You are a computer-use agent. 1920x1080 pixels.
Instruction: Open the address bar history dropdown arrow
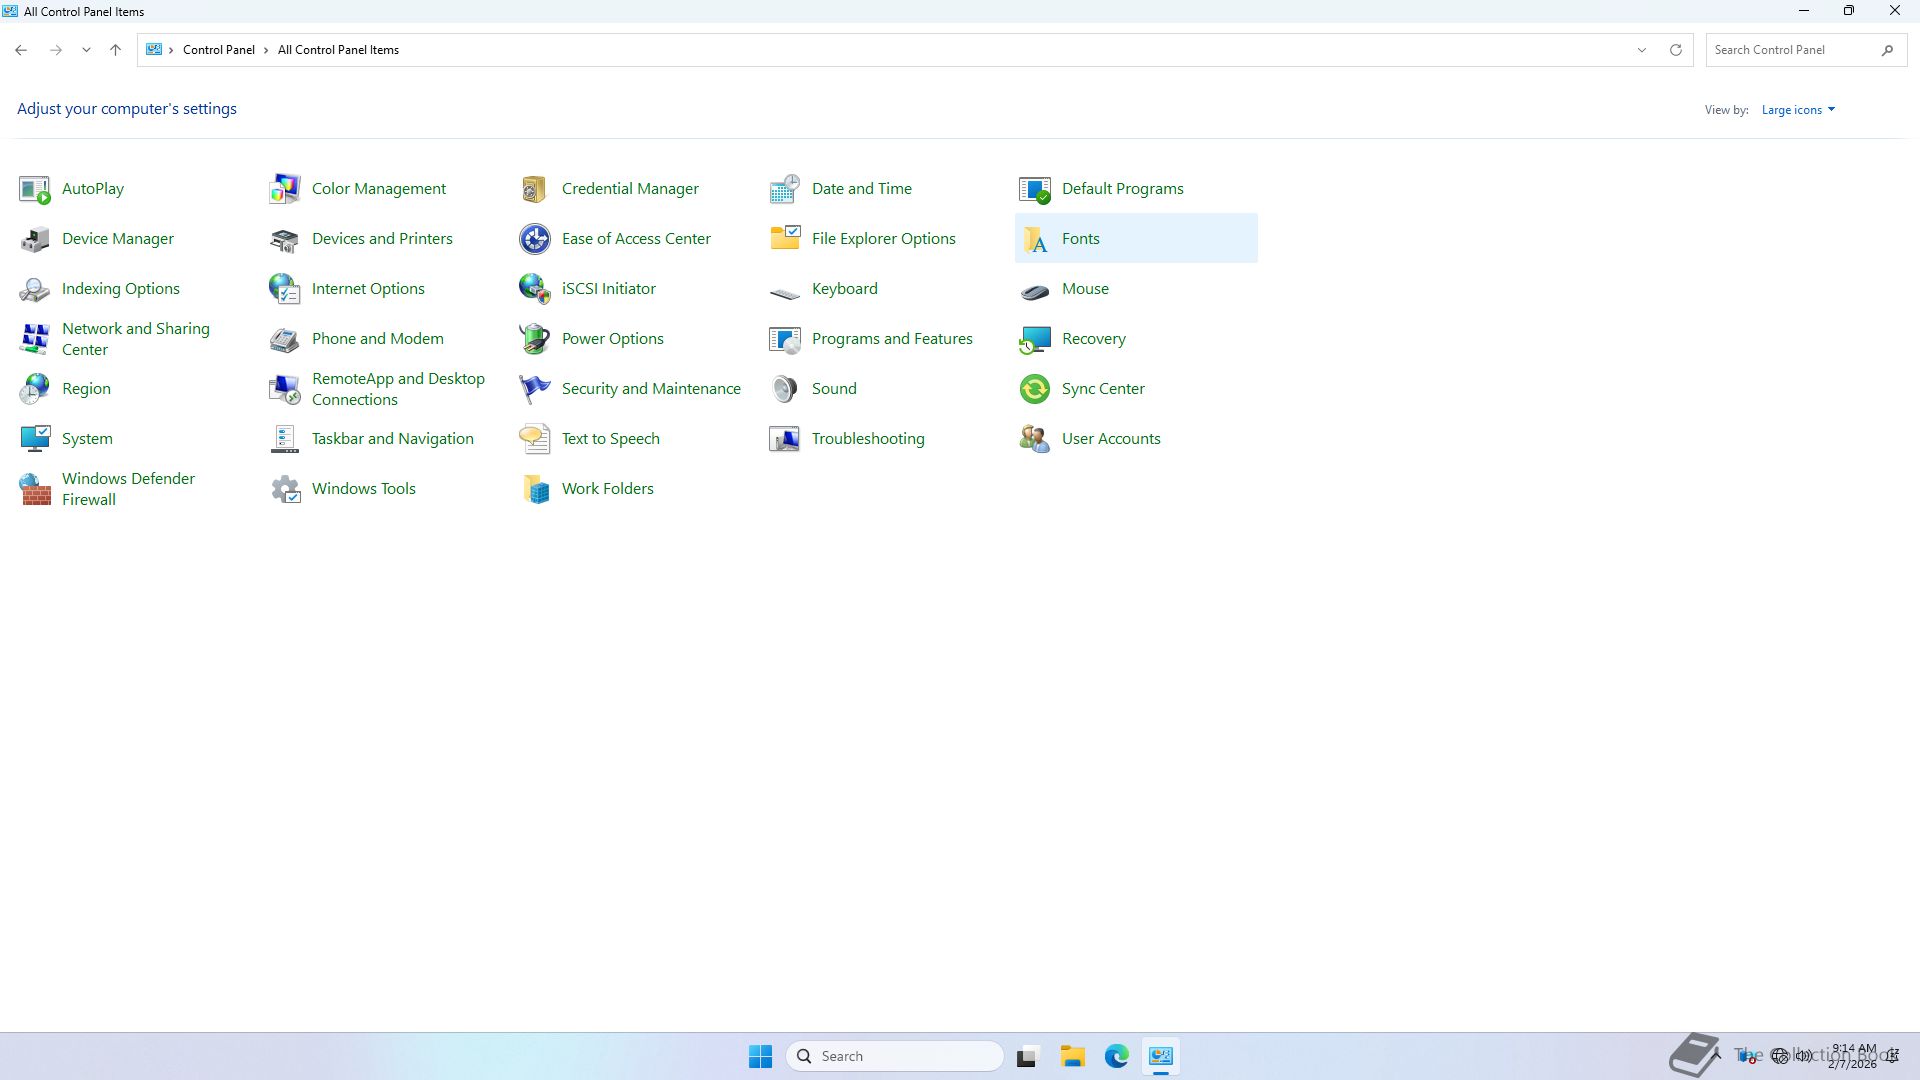pyautogui.click(x=1641, y=50)
